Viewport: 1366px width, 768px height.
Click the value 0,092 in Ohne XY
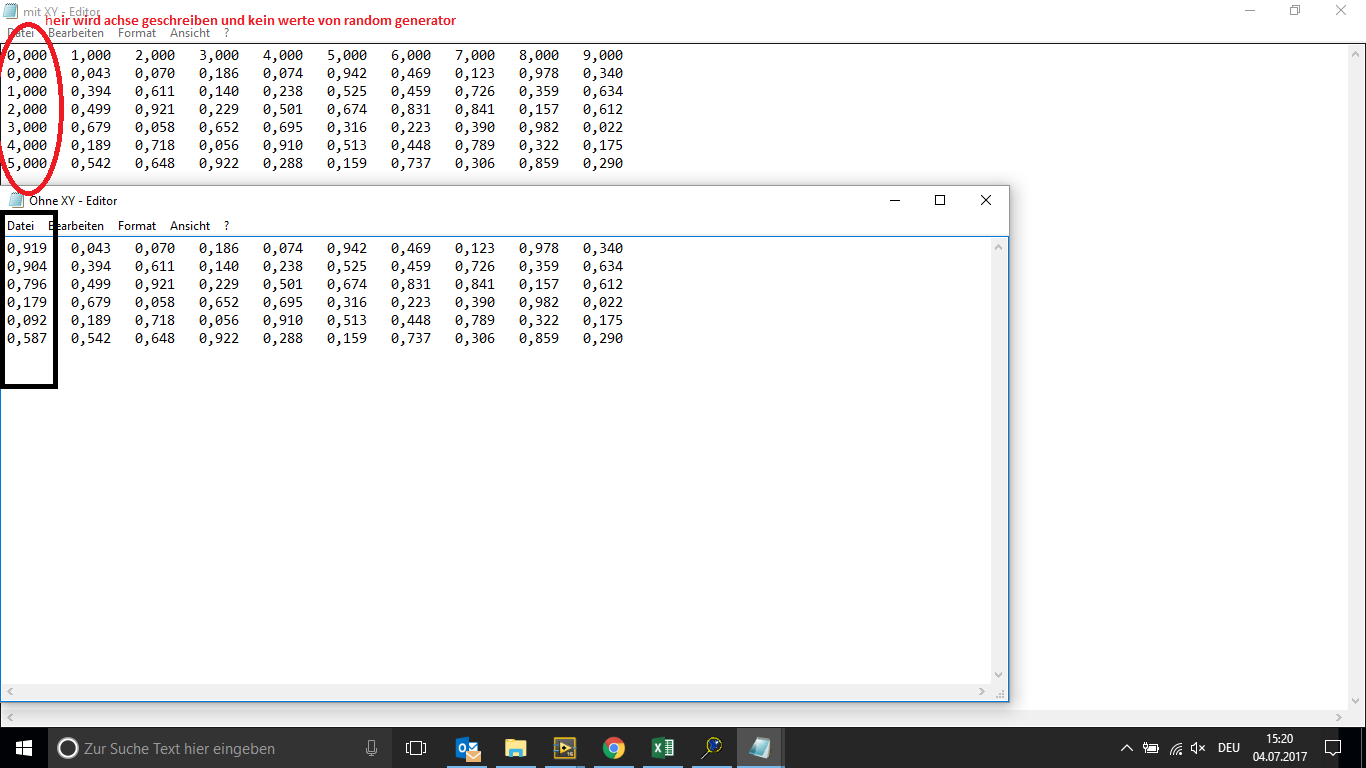(x=27, y=320)
